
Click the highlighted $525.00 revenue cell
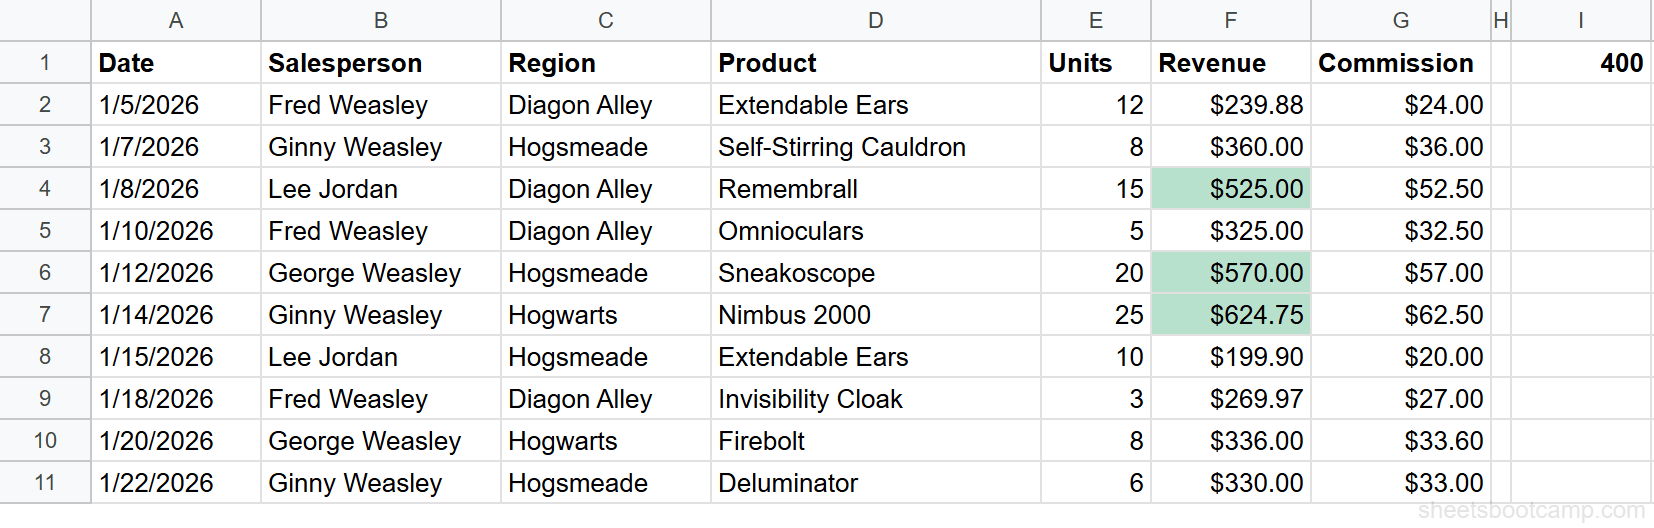pyautogui.click(x=1231, y=189)
